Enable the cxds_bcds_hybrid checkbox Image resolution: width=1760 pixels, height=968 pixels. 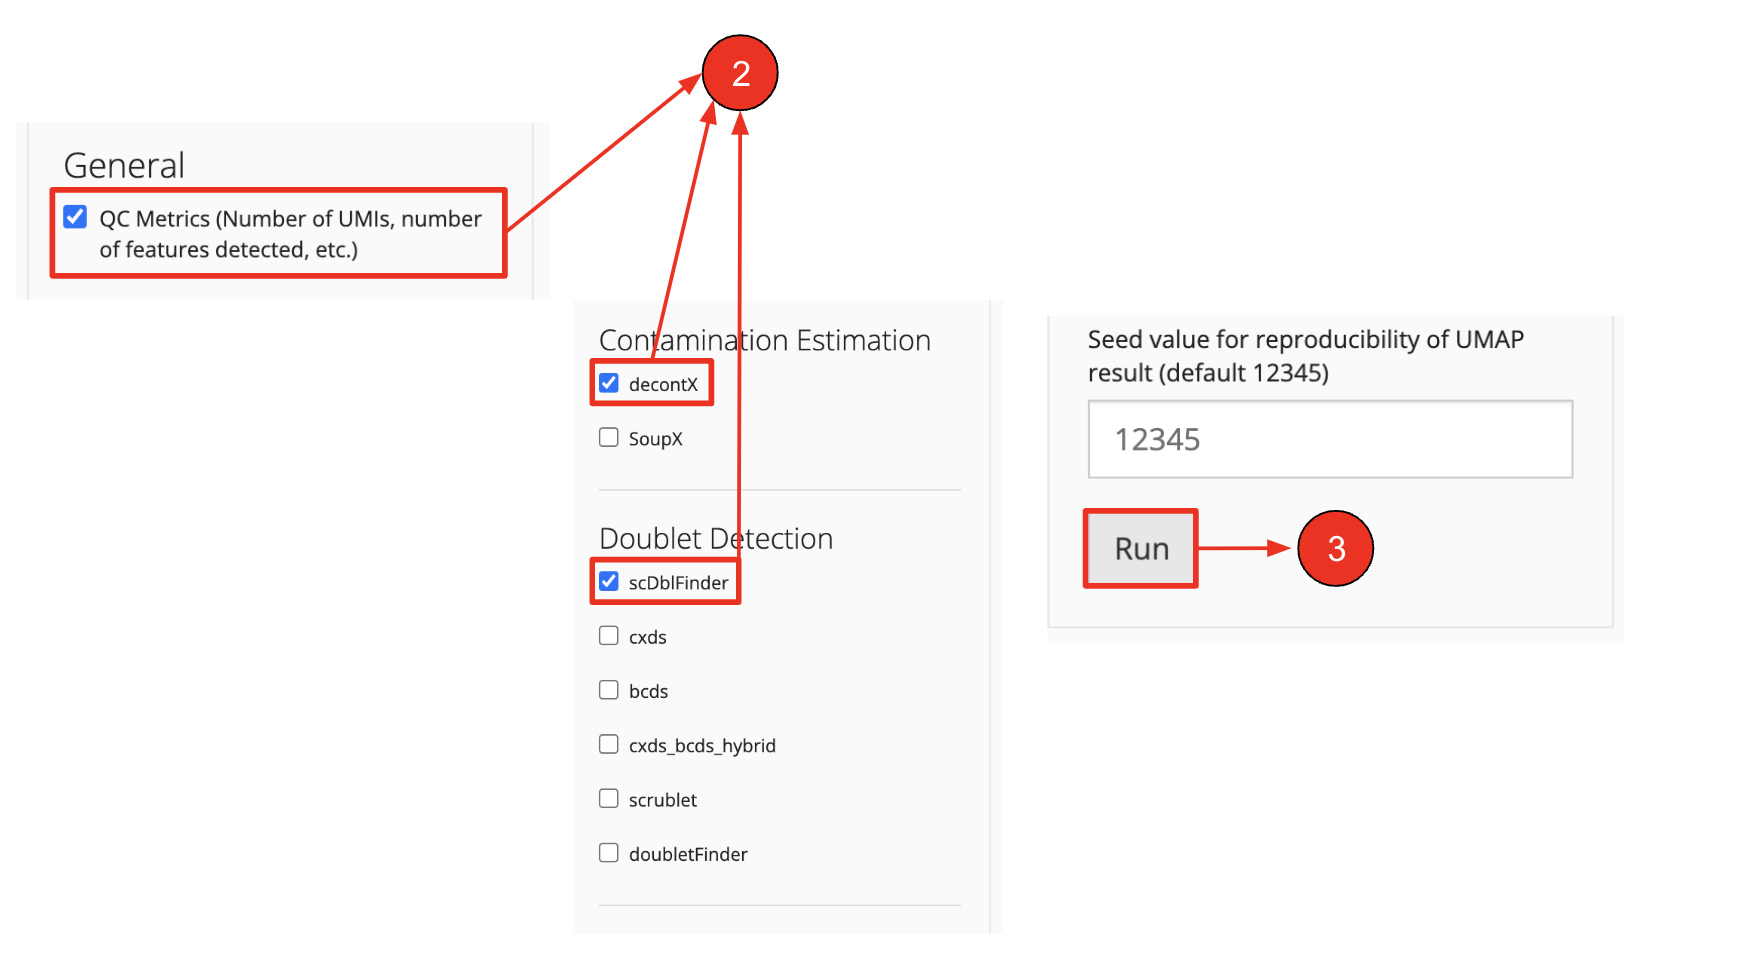(609, 743)
